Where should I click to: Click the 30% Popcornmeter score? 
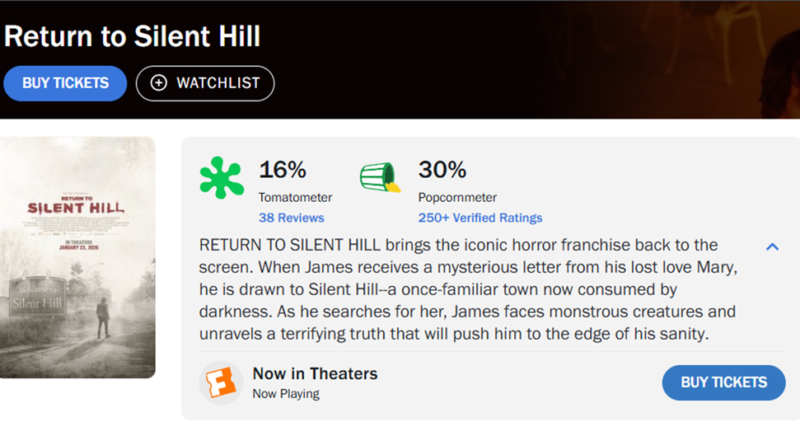(442, 169)
